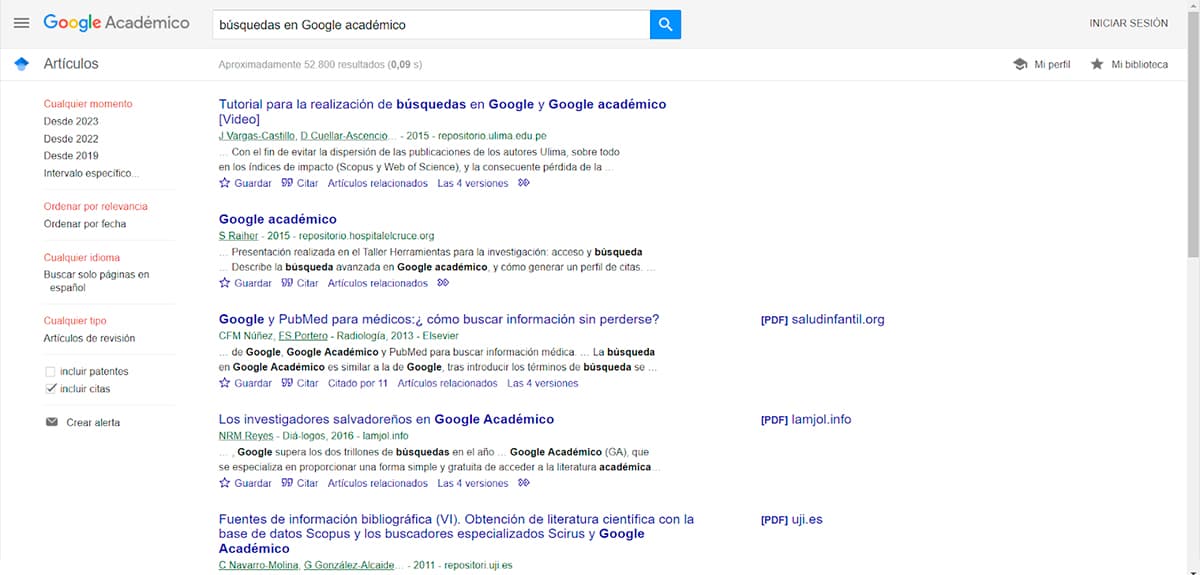
Task: Uncheck the incluir citas checkbox
Action: (51, 388)
